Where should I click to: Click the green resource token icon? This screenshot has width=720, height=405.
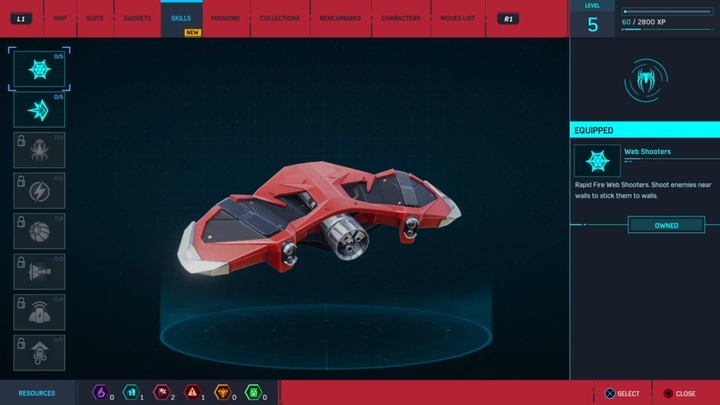point(253,393)
